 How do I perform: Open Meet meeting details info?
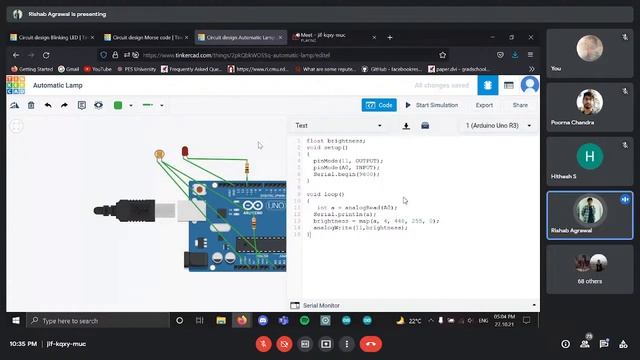point(565,344)
